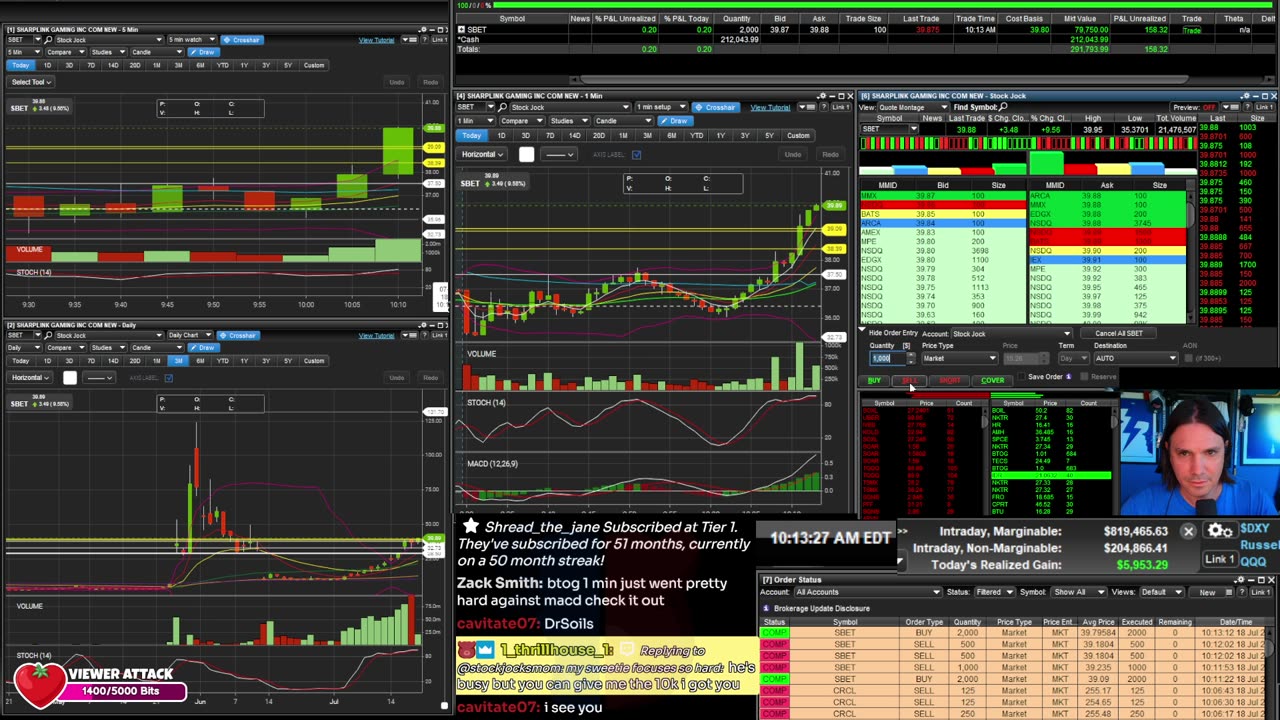Enable Crosshair in the 1 Min chart

(715, 107)
